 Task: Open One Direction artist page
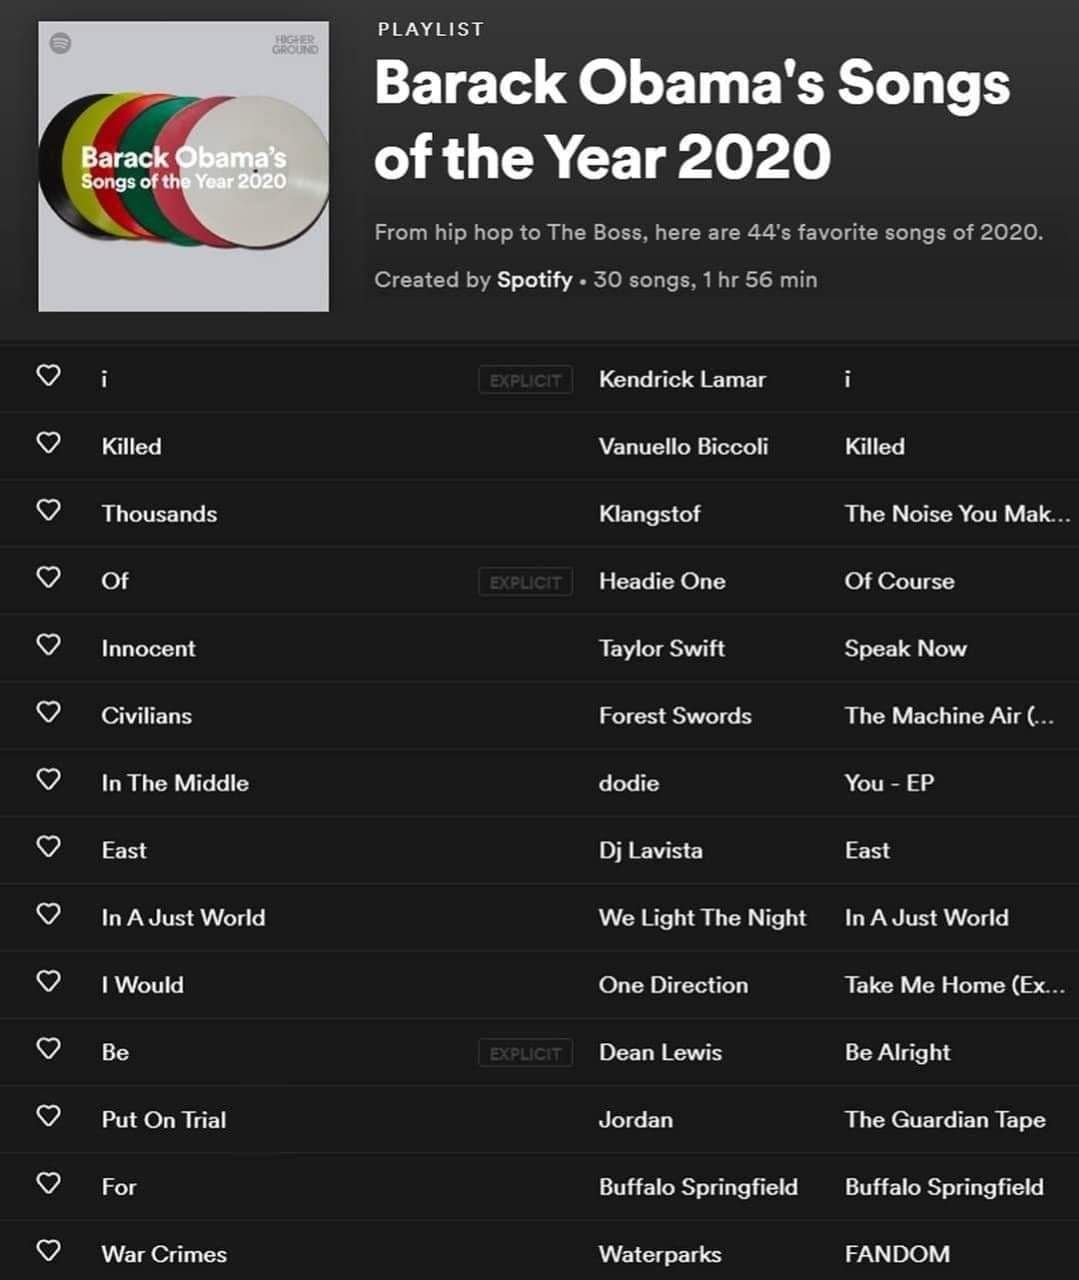[673, 985]
